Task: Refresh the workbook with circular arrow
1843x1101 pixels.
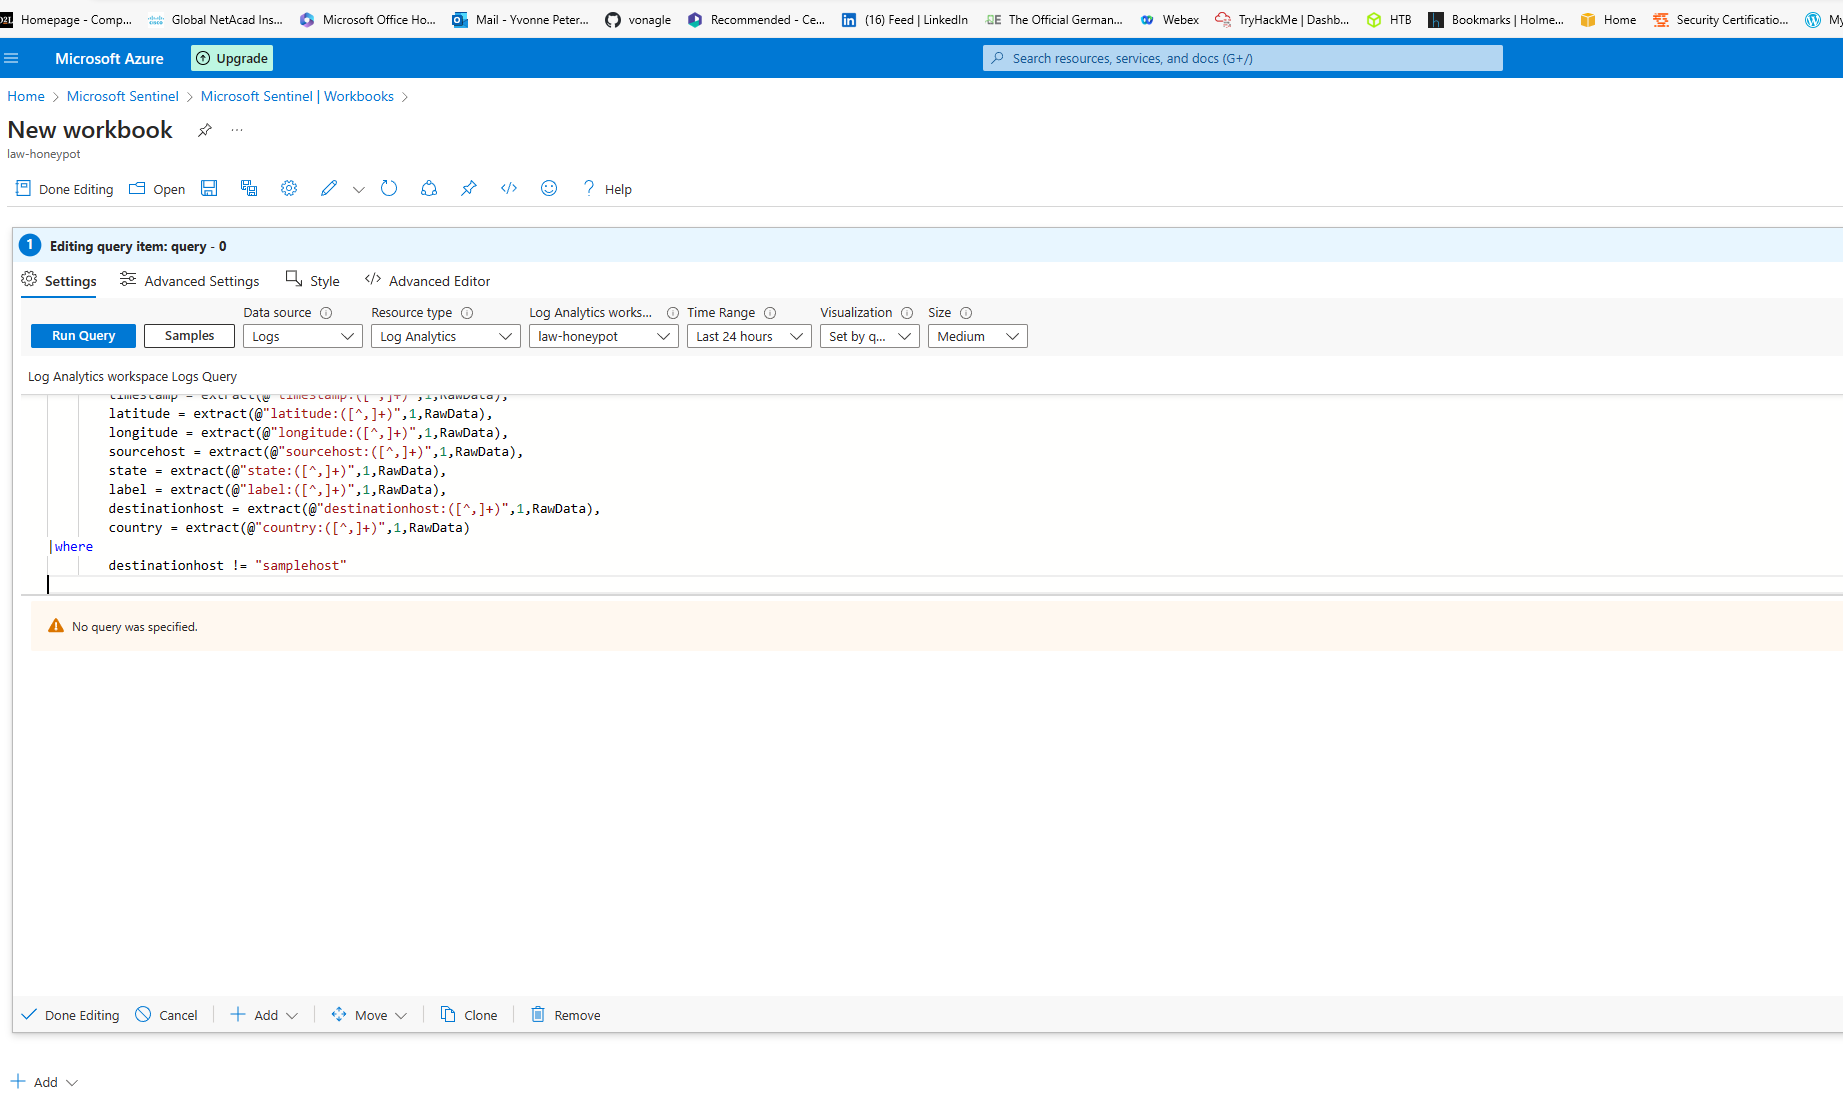Action: point(389,188)
